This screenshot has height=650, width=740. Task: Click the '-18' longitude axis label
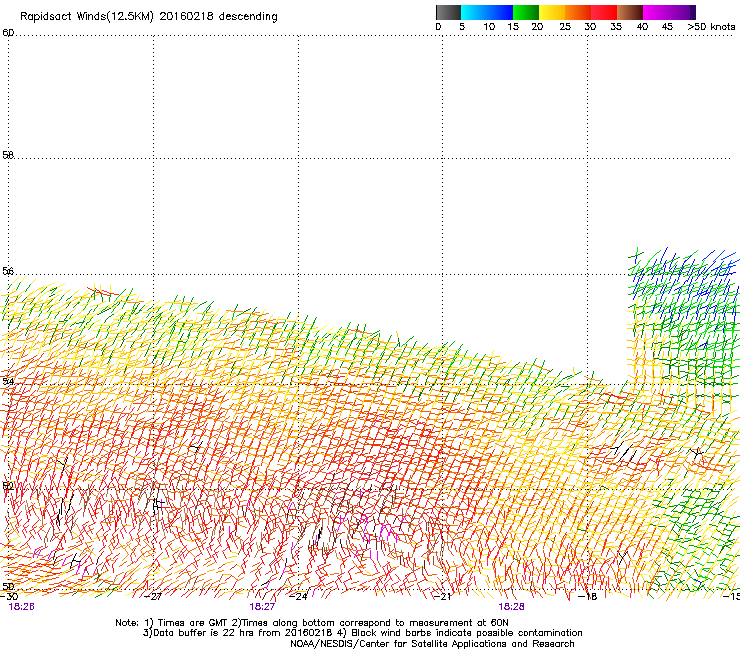coord(588,597)
